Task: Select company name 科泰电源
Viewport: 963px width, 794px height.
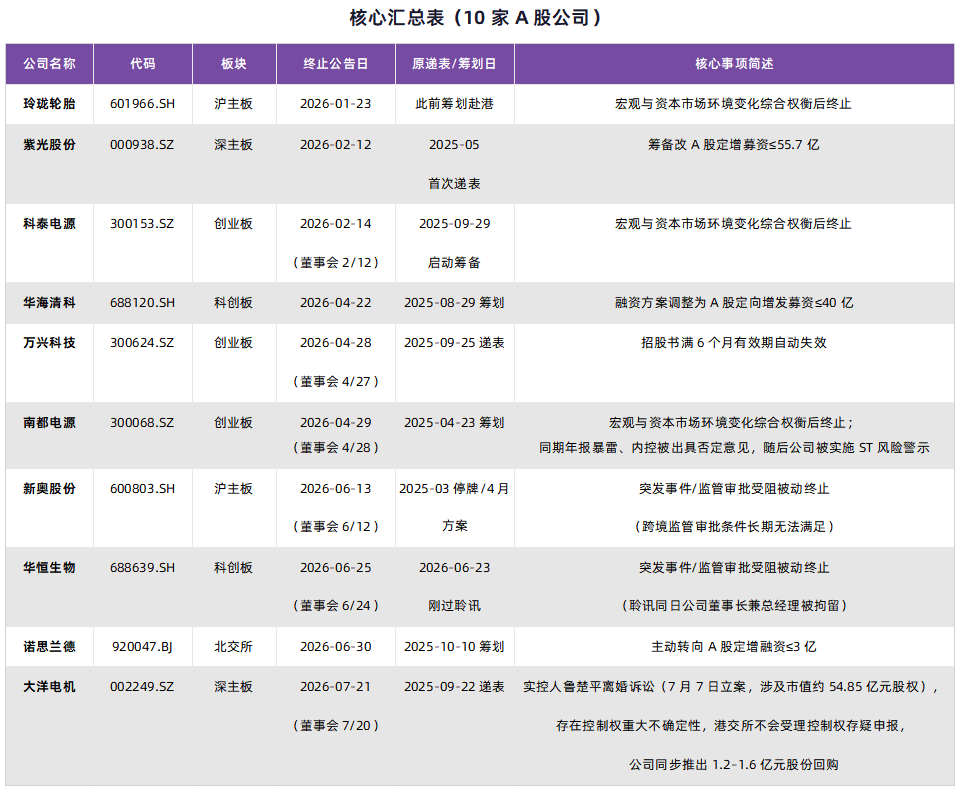Action: click(50, 224)
